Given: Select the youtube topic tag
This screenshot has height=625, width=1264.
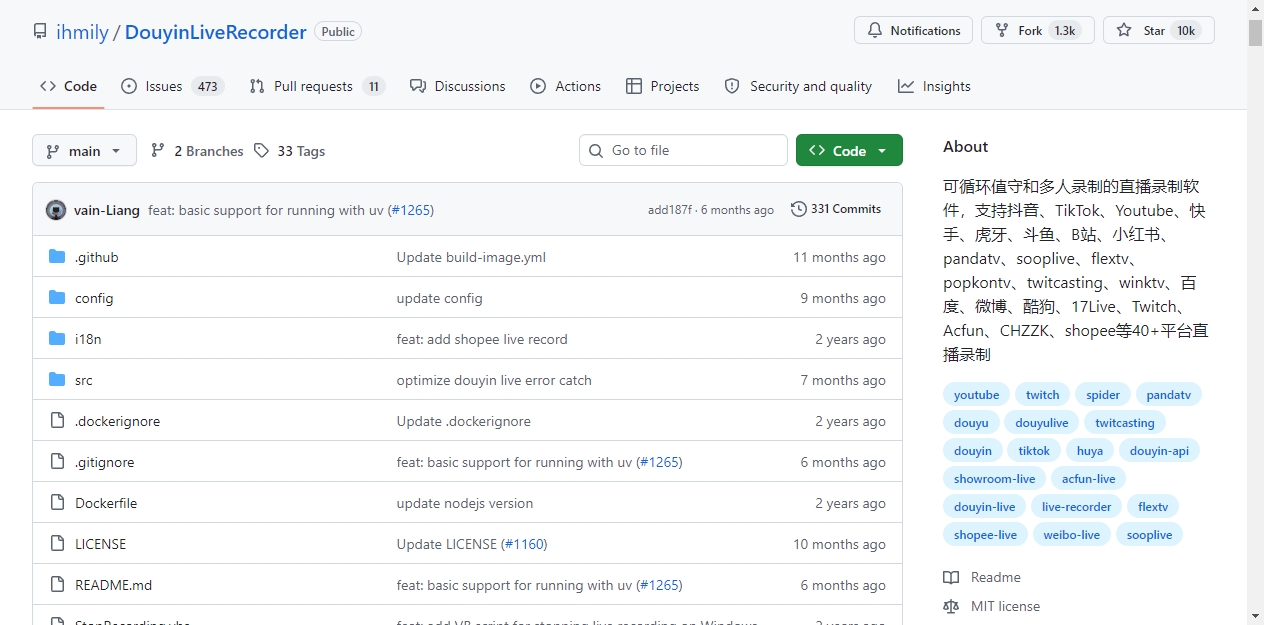Looking at the screenshot, I should (976, 395).
